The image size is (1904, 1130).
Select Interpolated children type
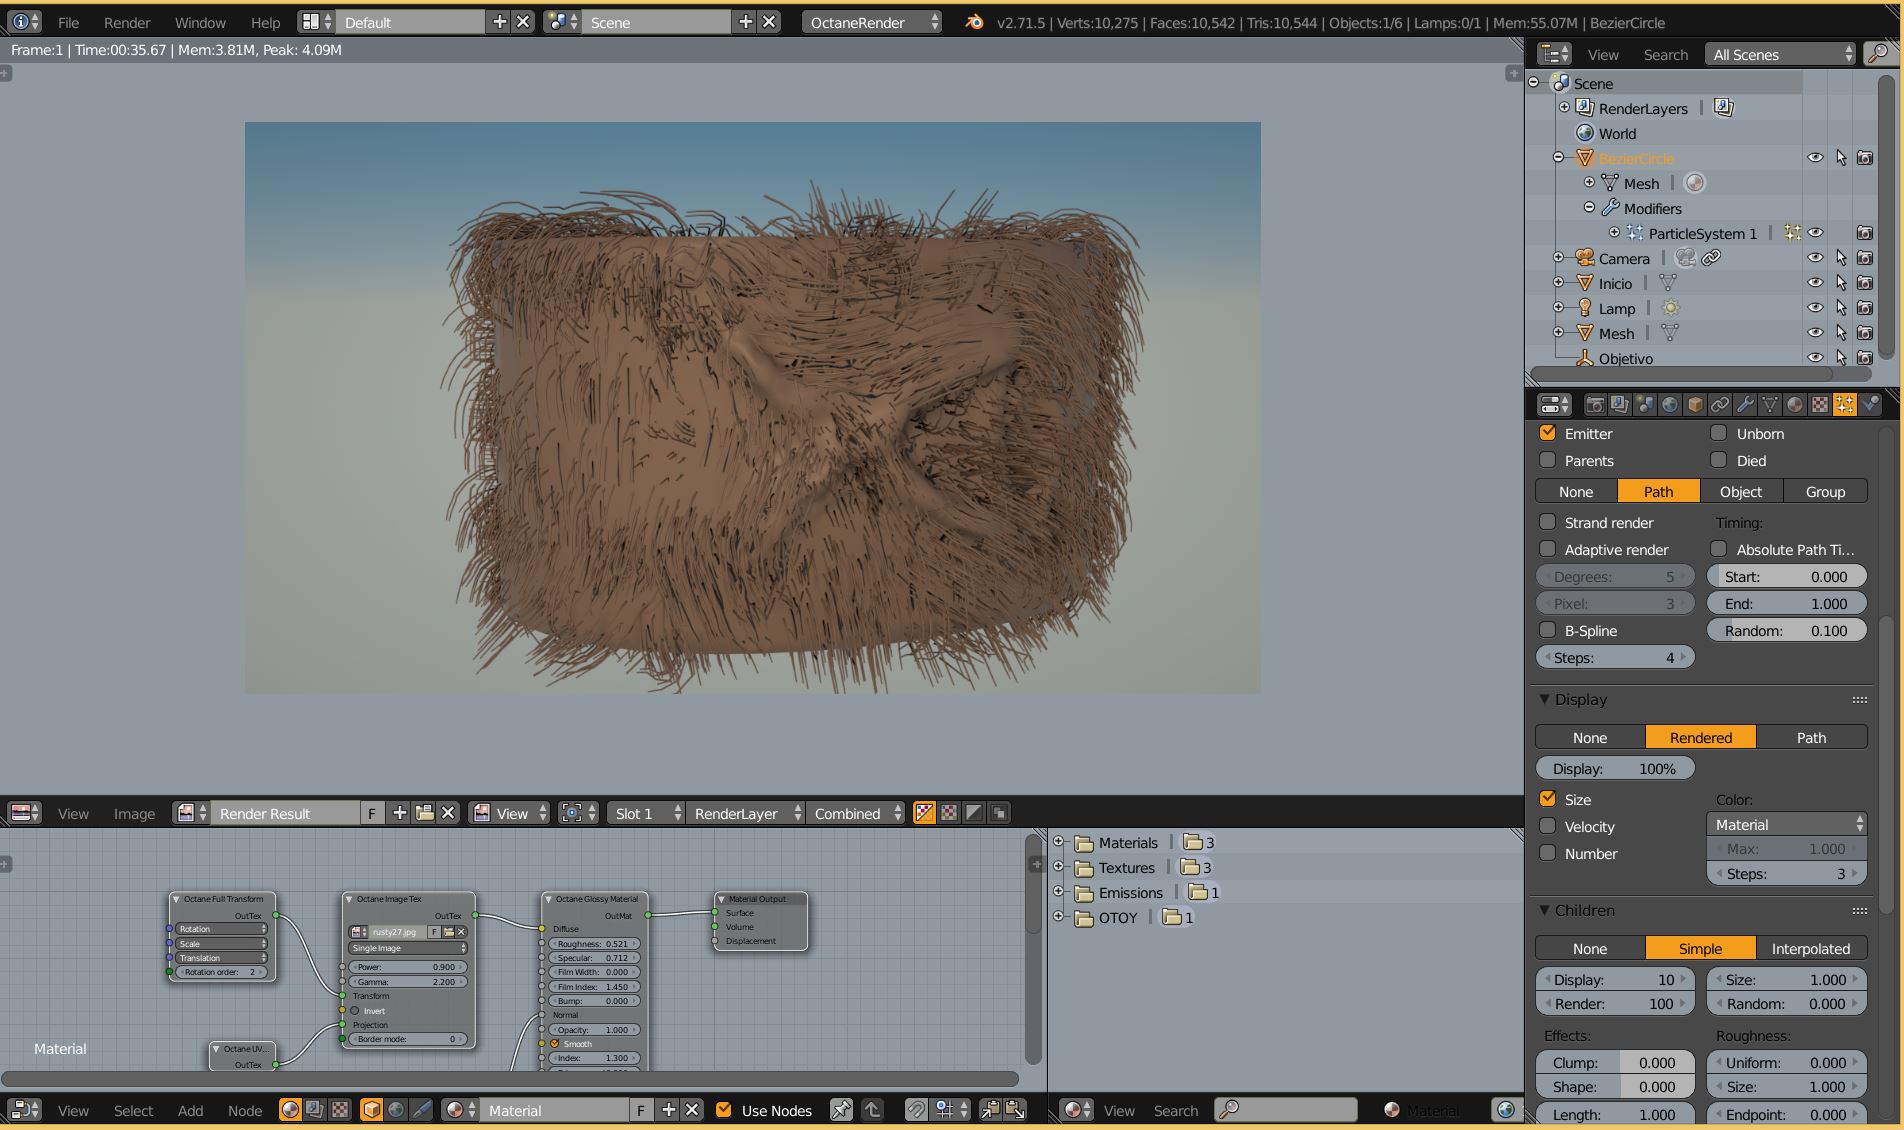pos(1810,948)
